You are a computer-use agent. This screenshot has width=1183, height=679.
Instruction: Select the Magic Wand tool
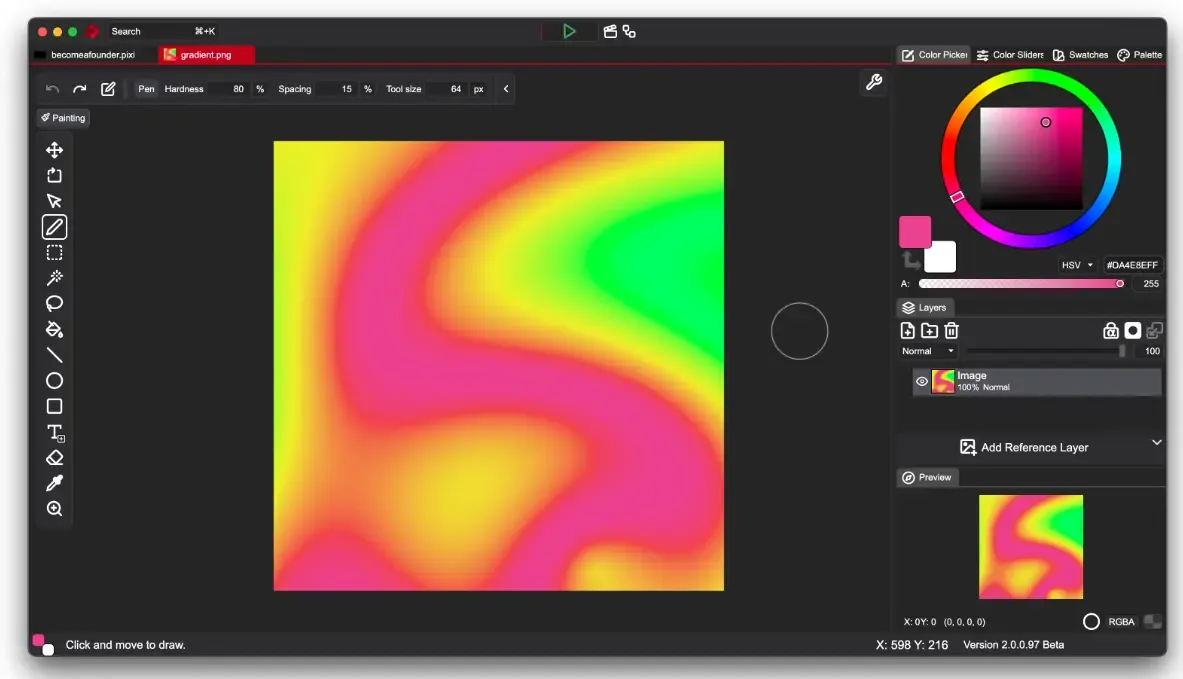54,278
